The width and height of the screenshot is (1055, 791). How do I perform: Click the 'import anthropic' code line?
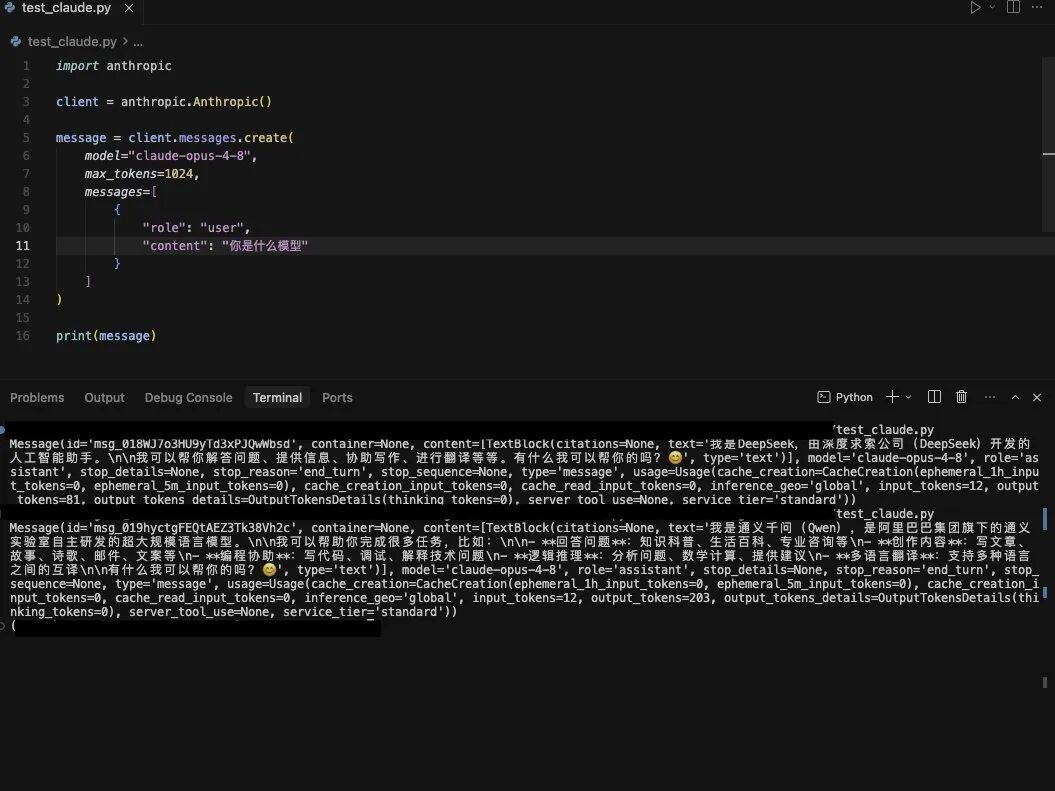(114, 65)
